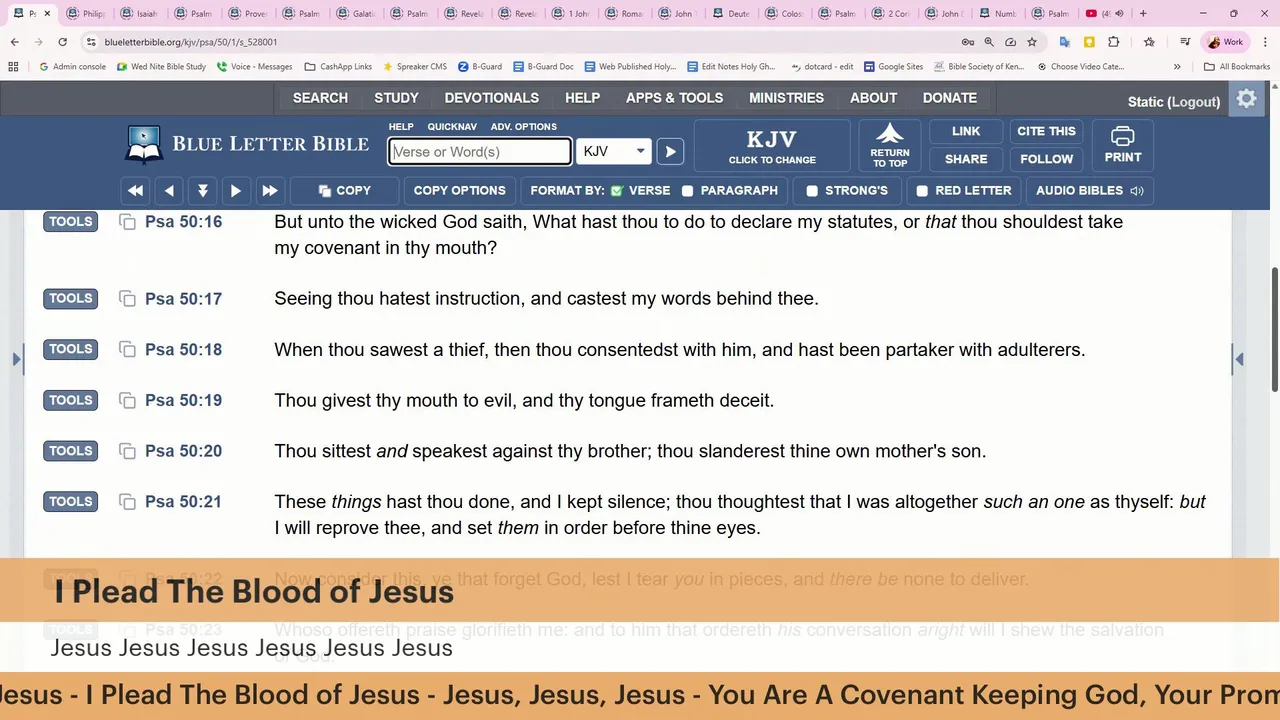Run the verse search arrow button
The height and width of the screenshot is (720, 1280).
670,152
